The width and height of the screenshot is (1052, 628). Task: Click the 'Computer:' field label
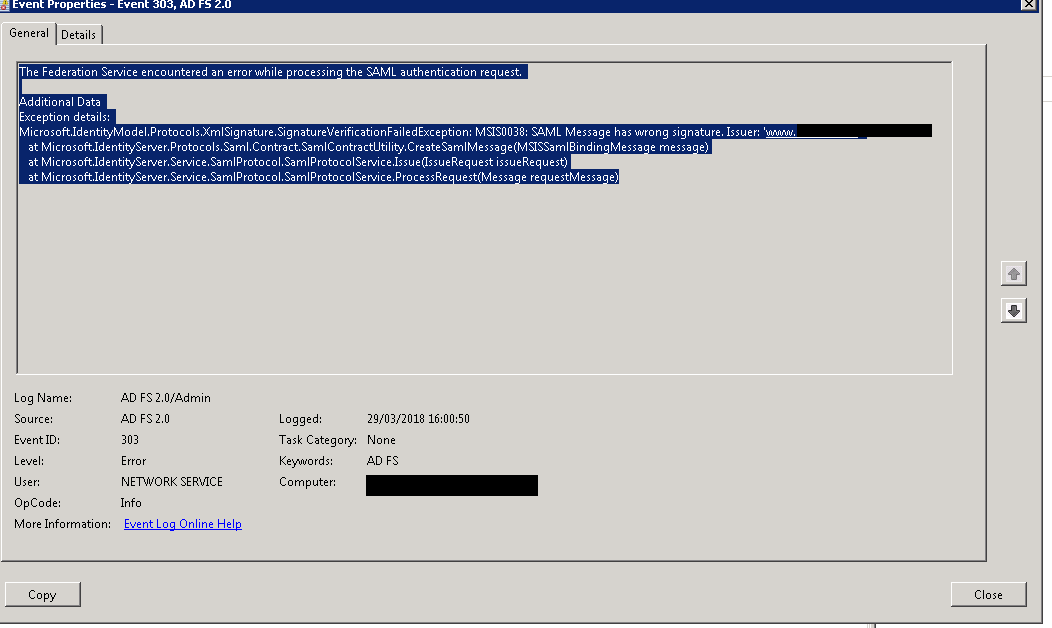click(x=307, y=482)
